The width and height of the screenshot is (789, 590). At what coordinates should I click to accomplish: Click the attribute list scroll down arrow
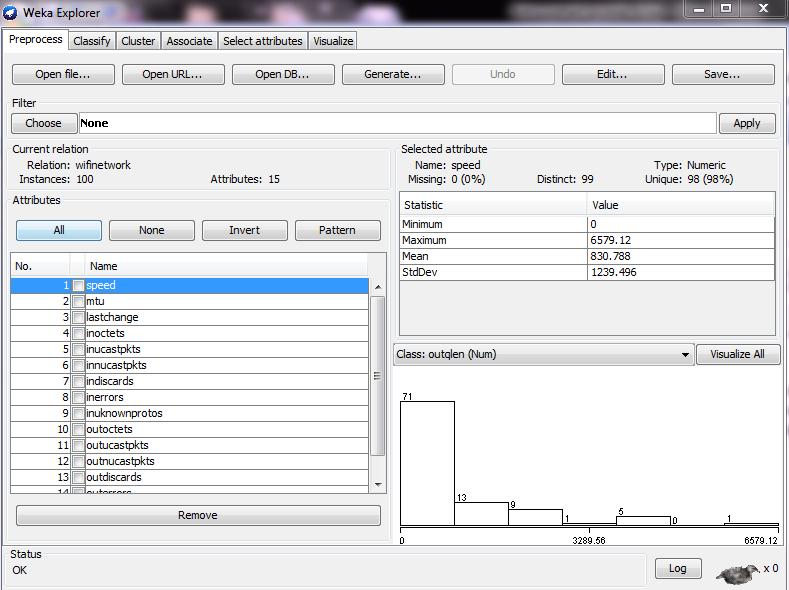(x=378, y=484)
